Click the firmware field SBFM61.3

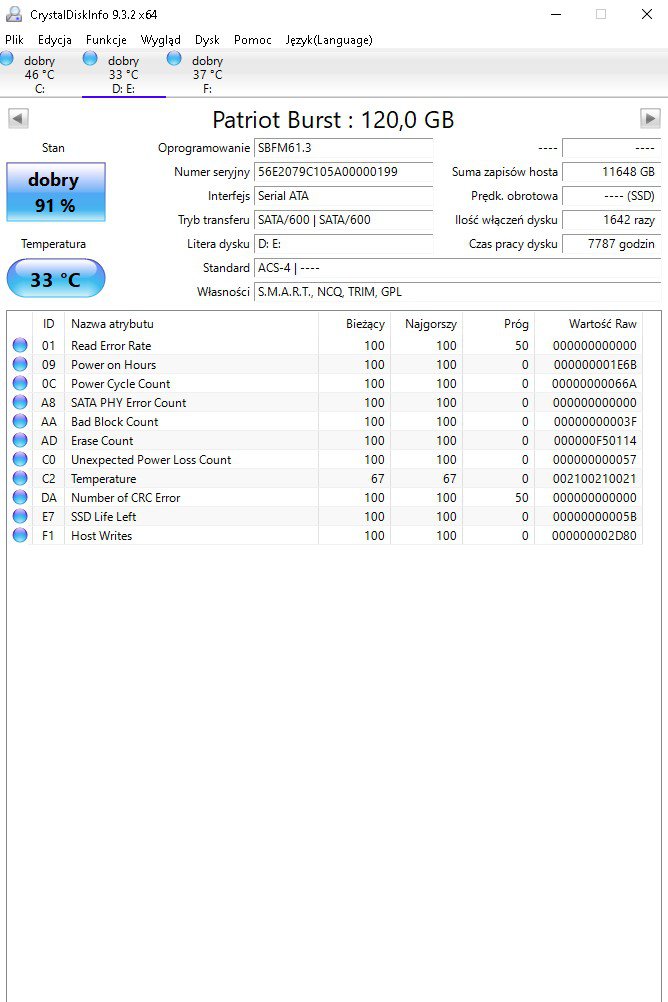[x=343, y=148]
